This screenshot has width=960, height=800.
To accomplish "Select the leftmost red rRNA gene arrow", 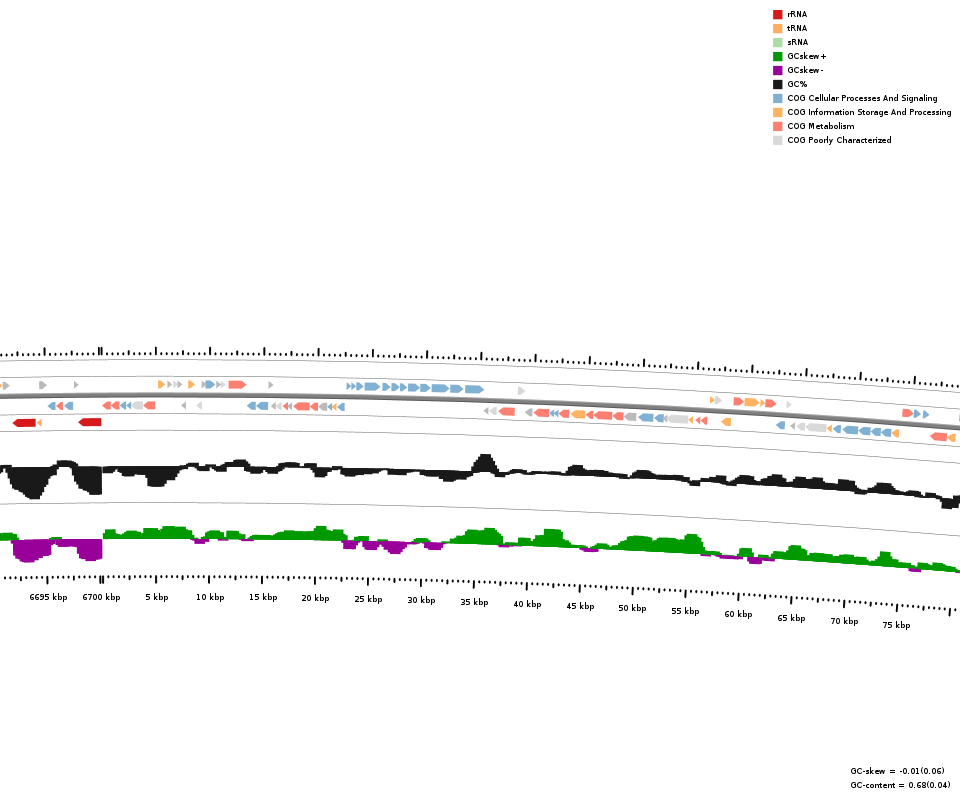I will pos(24,423).
